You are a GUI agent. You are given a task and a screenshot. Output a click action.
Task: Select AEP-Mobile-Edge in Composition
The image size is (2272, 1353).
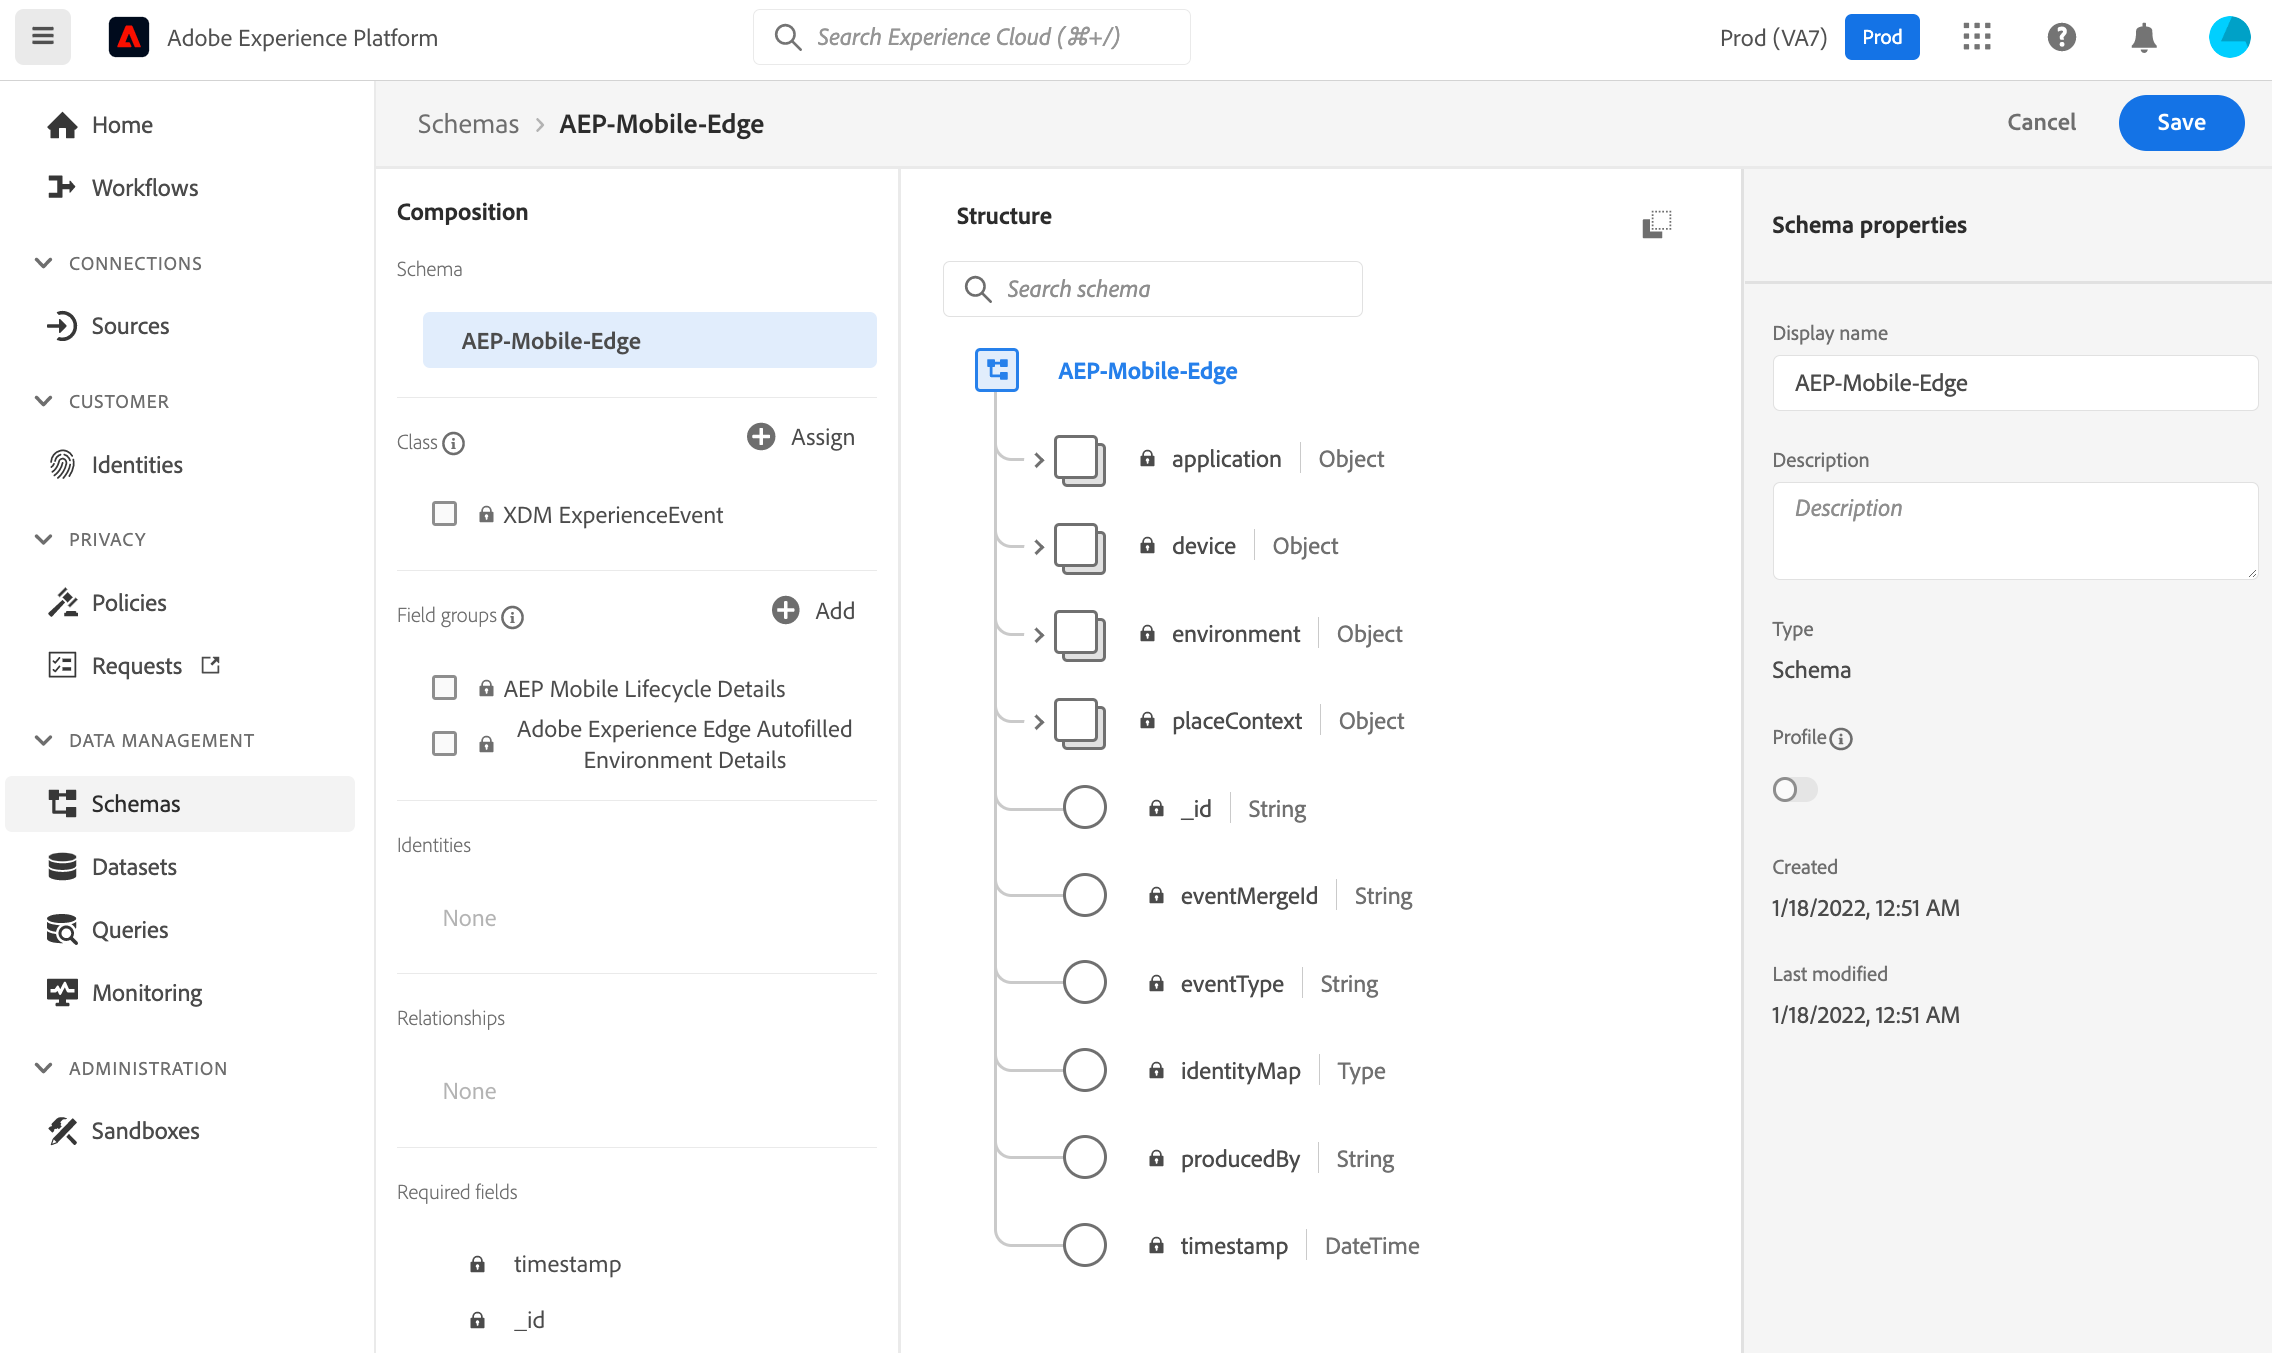(650, 340)
